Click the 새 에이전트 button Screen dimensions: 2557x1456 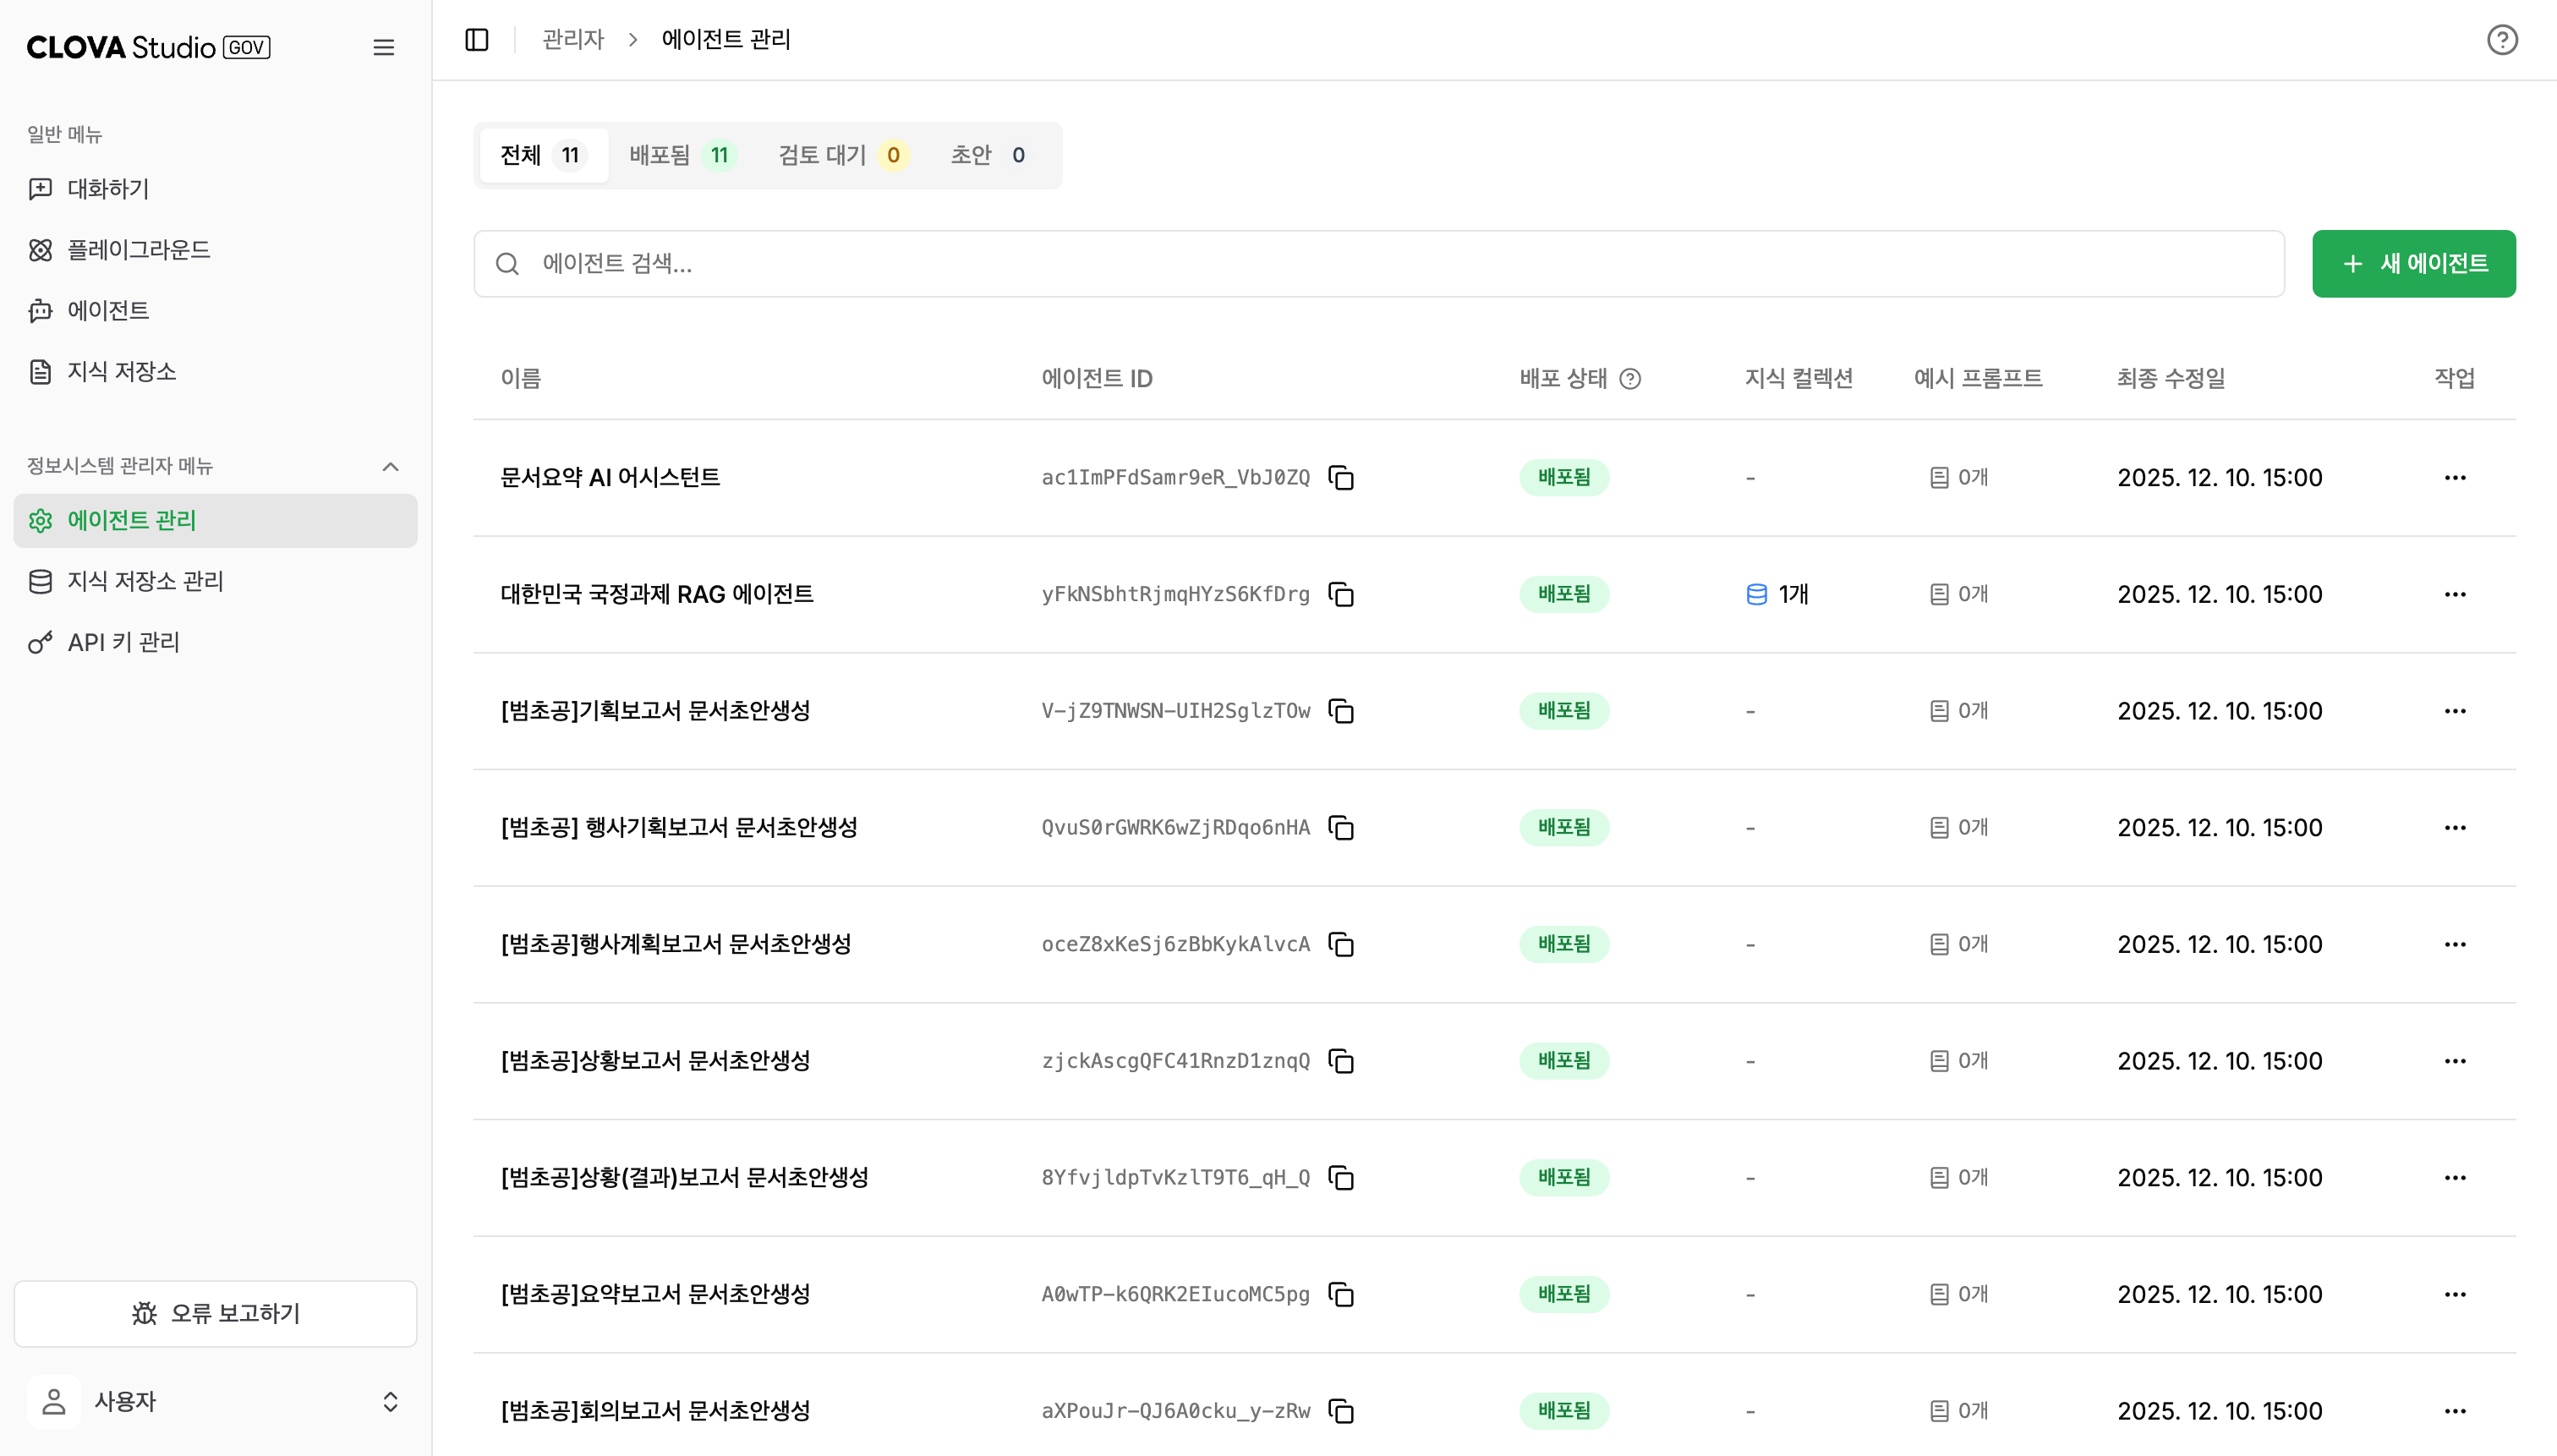click(x=2413, y=264)
